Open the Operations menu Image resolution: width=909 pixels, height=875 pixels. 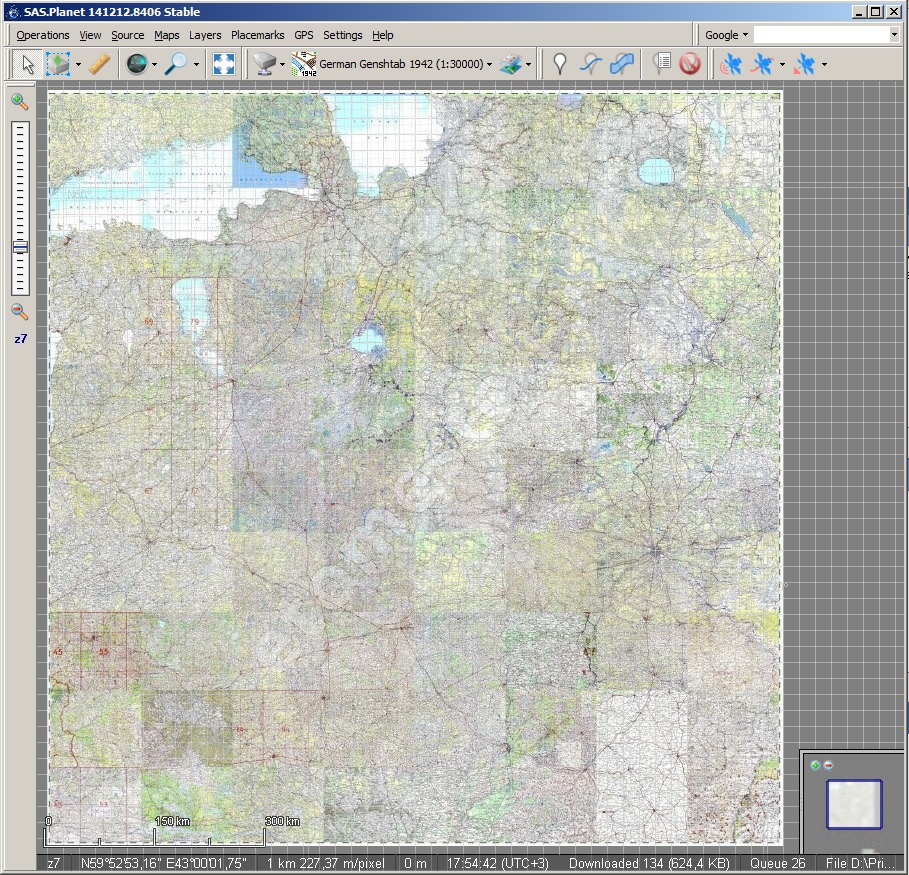pyautogui.click(x=43, y=35)
